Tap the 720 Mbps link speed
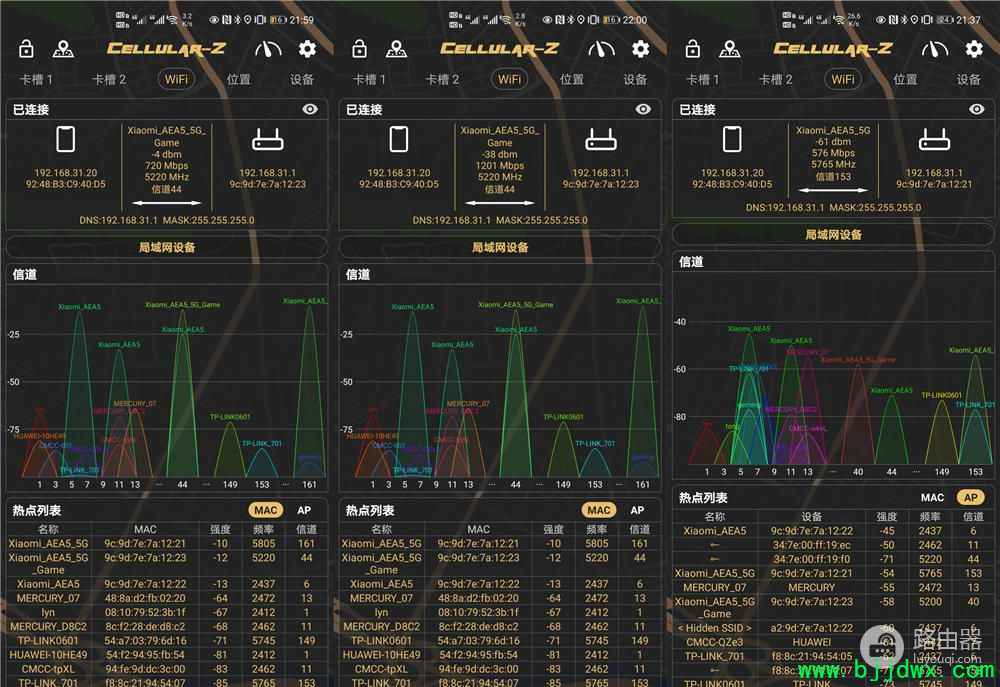This screenshot has height=687, width=1000. coord(166,166)
